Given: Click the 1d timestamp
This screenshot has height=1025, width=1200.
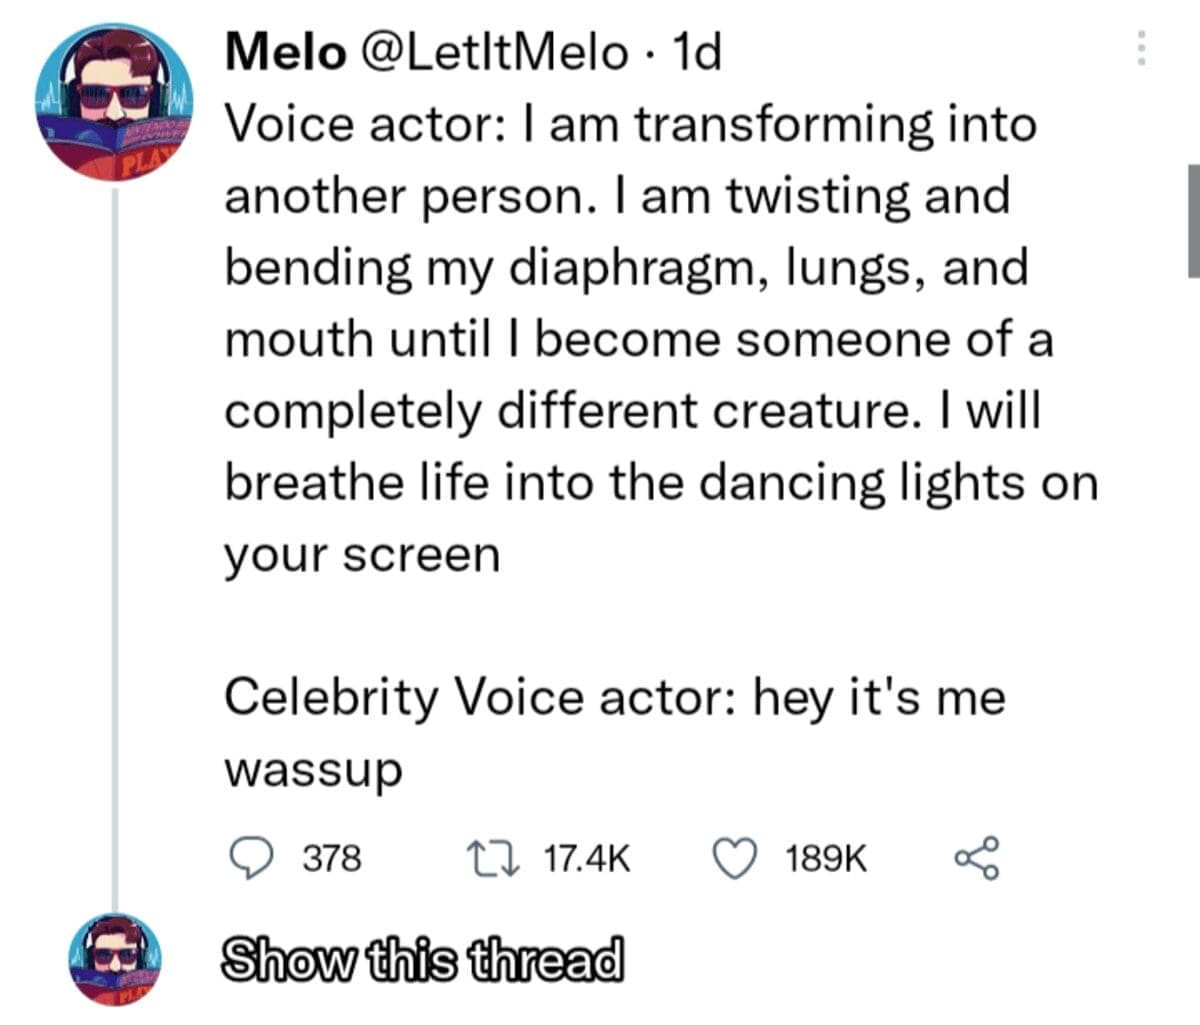Looking at the screenshot, I should pos(698,52).
